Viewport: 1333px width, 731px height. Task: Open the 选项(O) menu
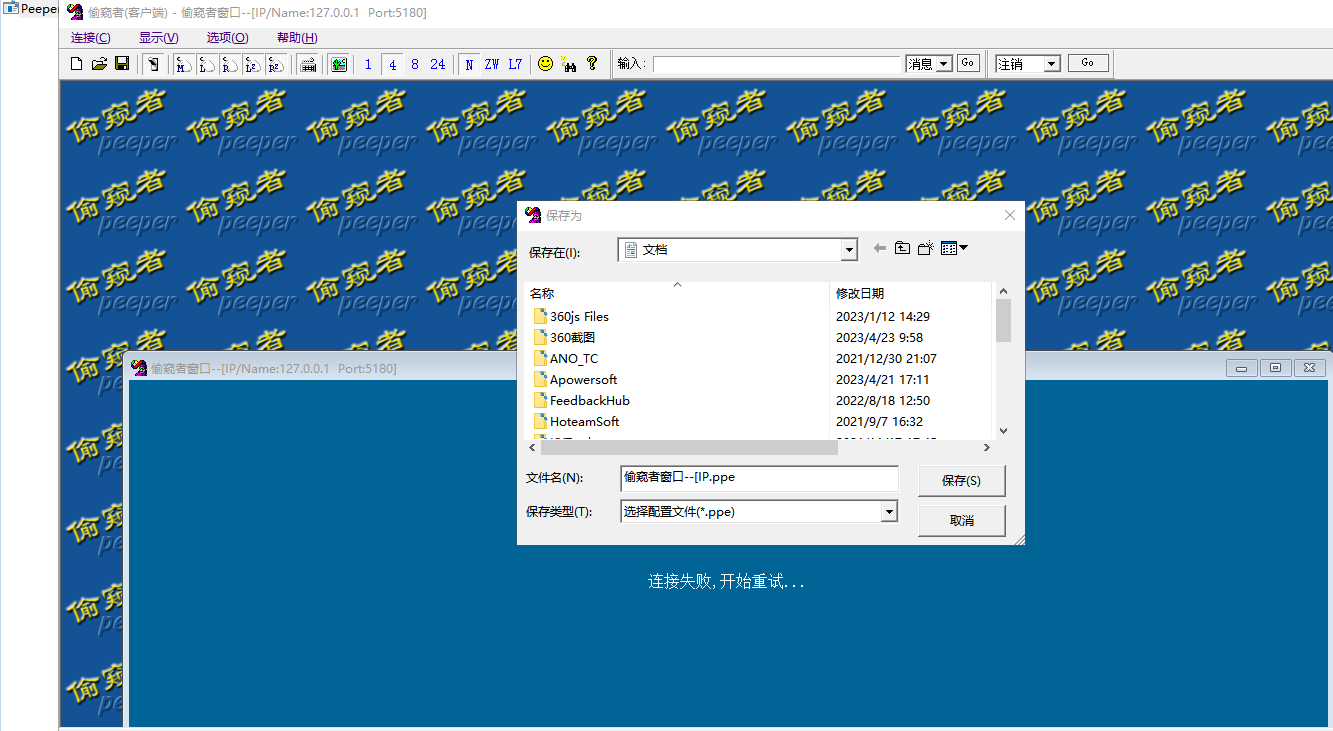click(228, 38)
